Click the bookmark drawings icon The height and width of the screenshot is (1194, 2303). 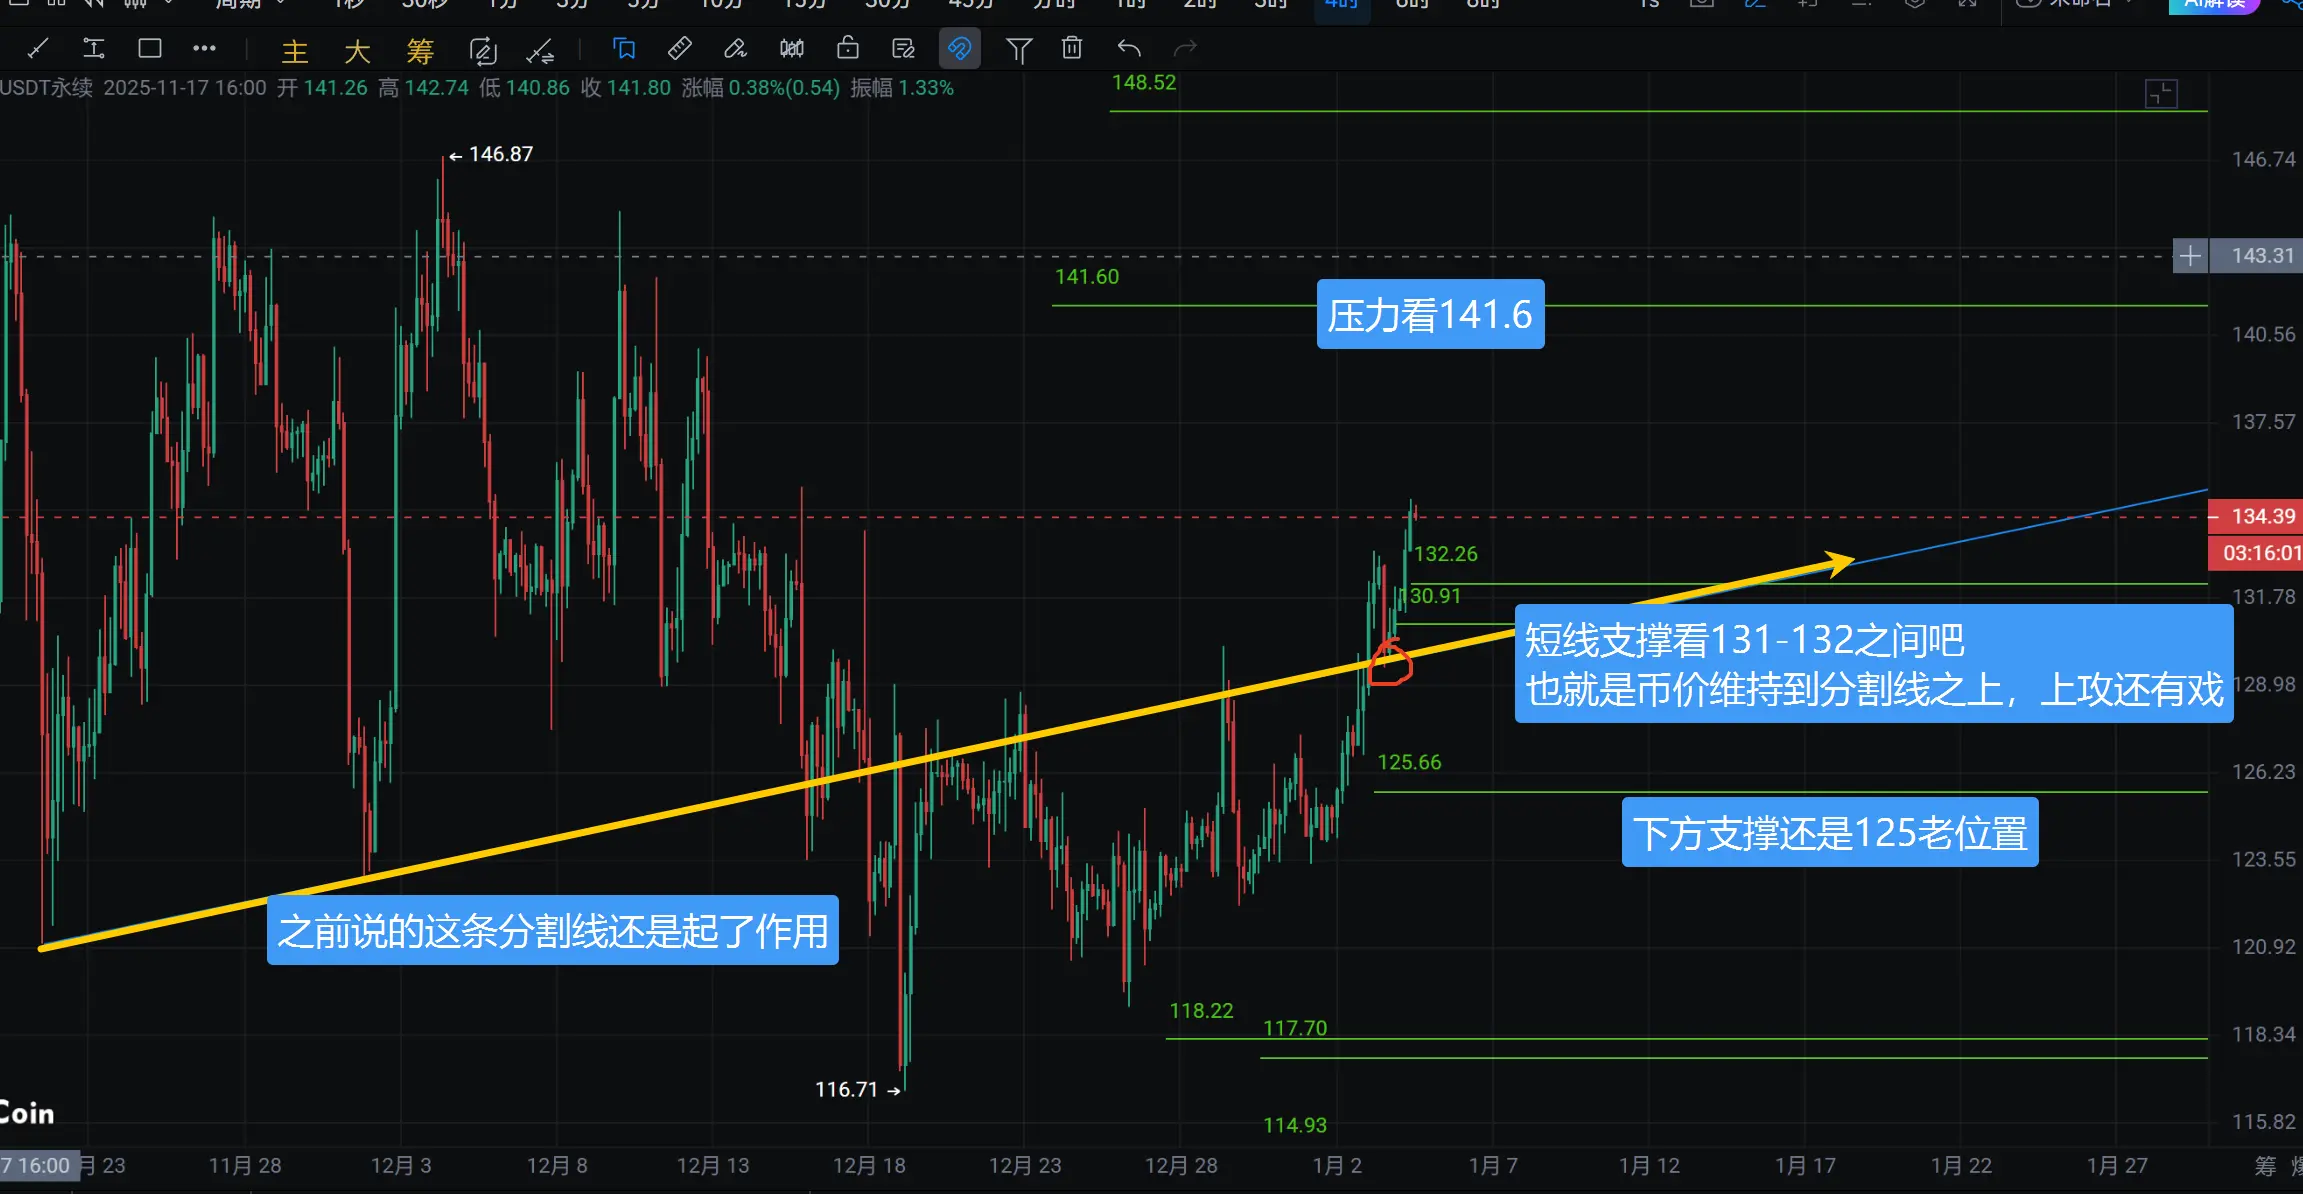(x=623, y=48)
